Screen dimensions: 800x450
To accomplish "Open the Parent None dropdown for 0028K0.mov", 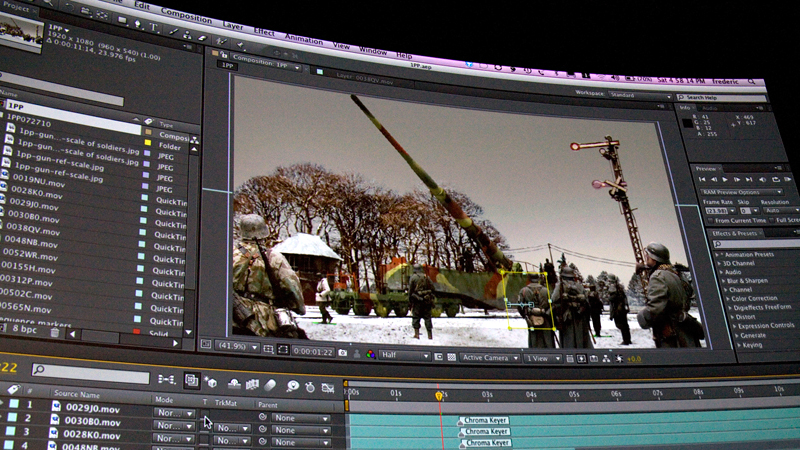I will click(300, 442).
